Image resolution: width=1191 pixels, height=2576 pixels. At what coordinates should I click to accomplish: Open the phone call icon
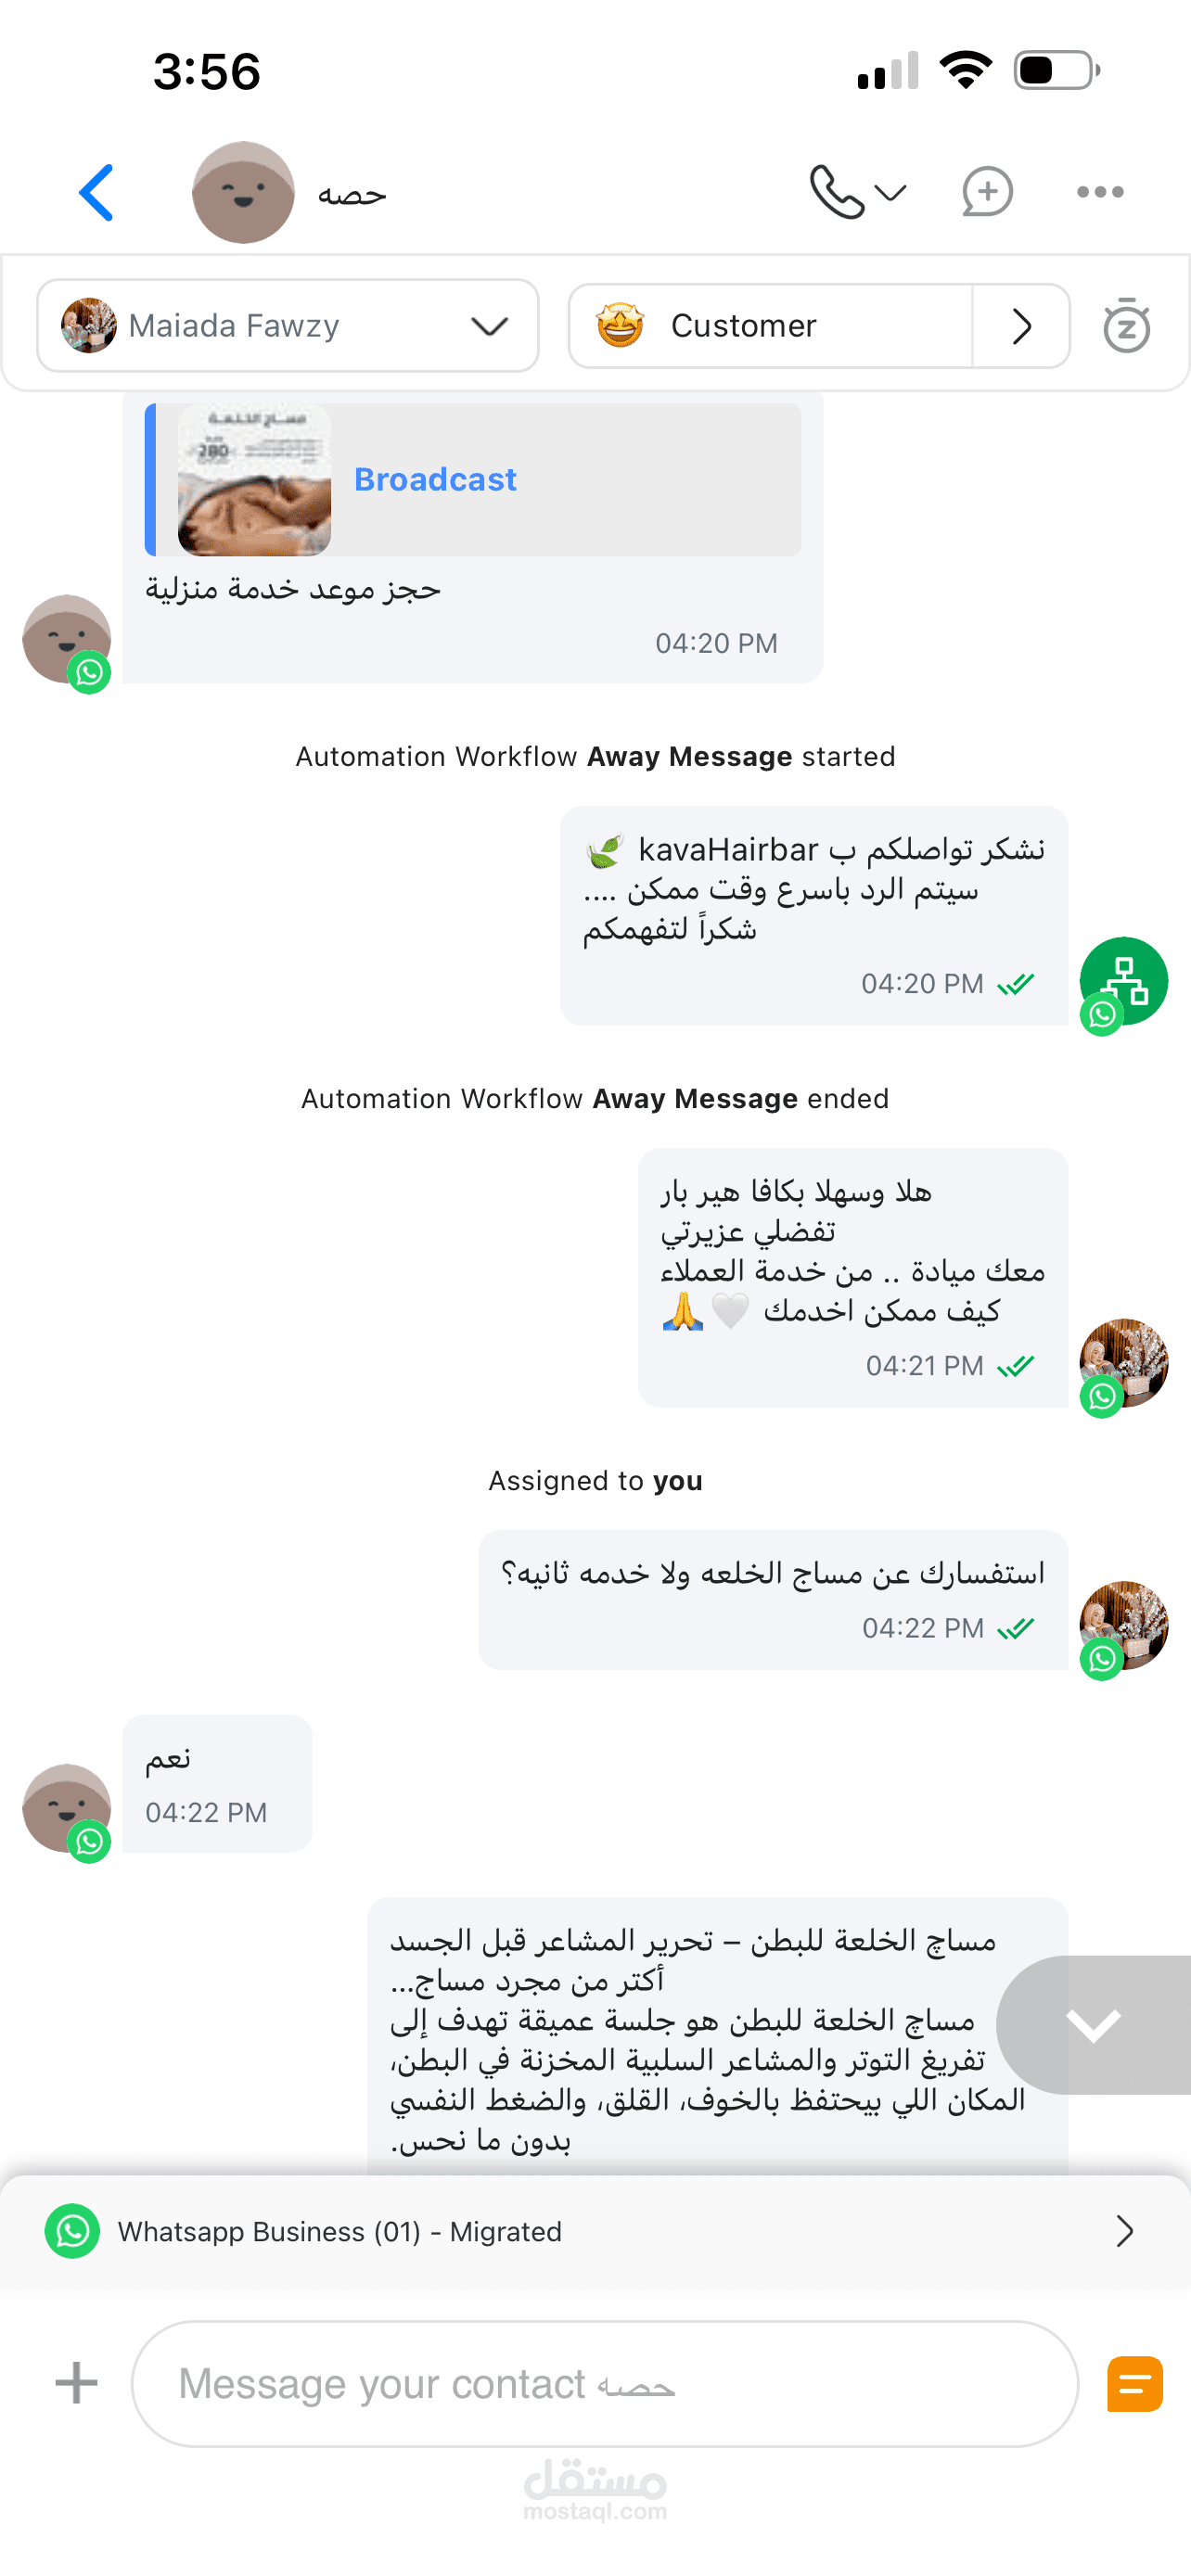[837, 192]
